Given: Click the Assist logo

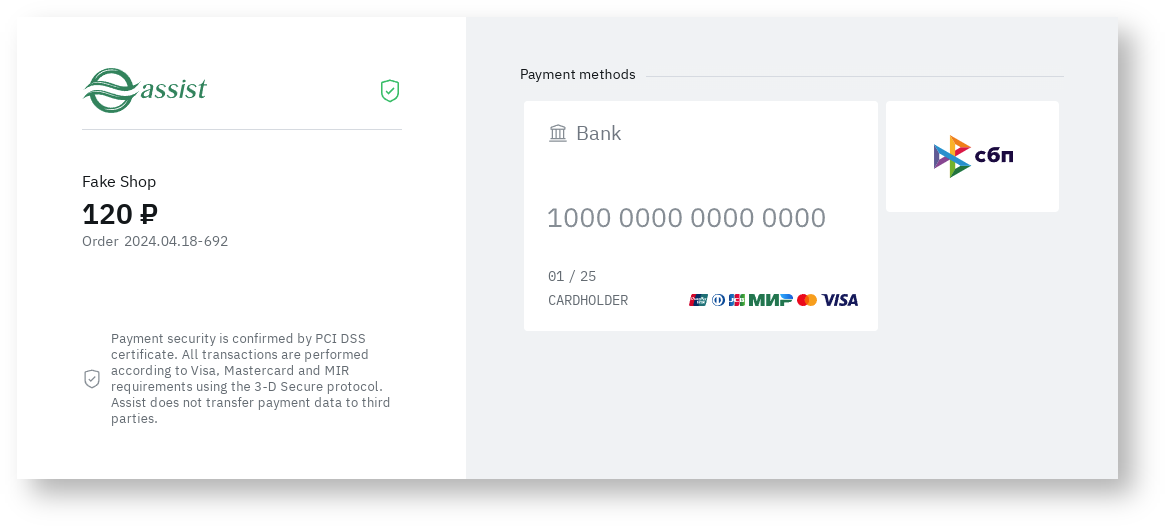Looking at the screenshot, I should tap(145, 91).
